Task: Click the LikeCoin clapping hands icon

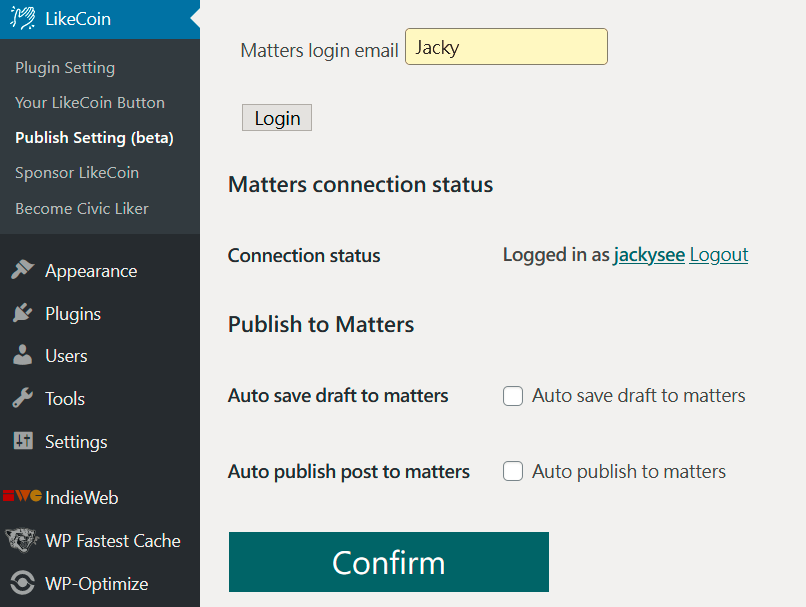Action: 23,18
